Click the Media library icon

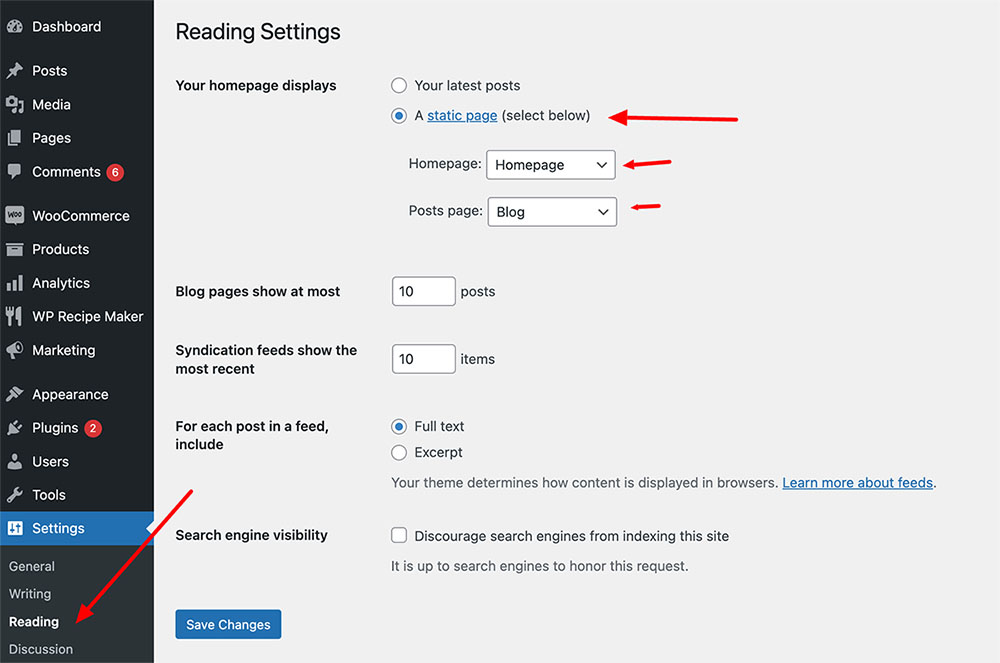(15, 105)
